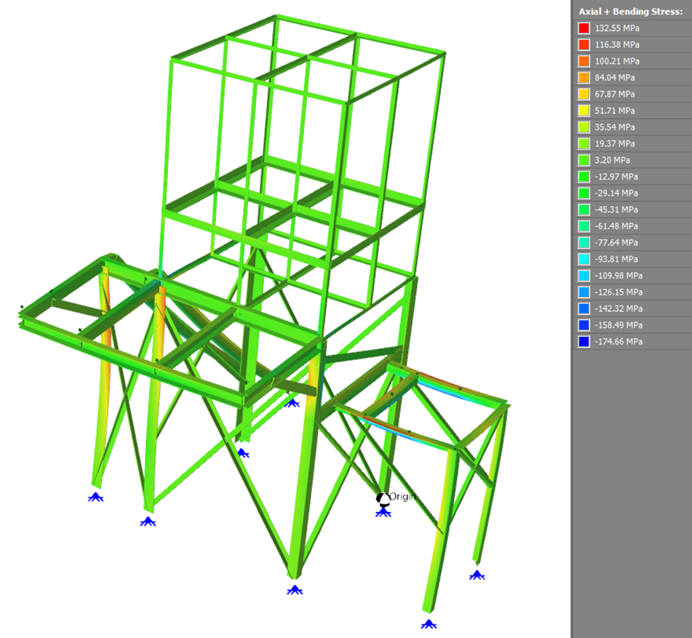Screen dimensions: 692x638
Task: Click the orange 100.21 MPa legend swatch
Action: click(x=584, y=61)
